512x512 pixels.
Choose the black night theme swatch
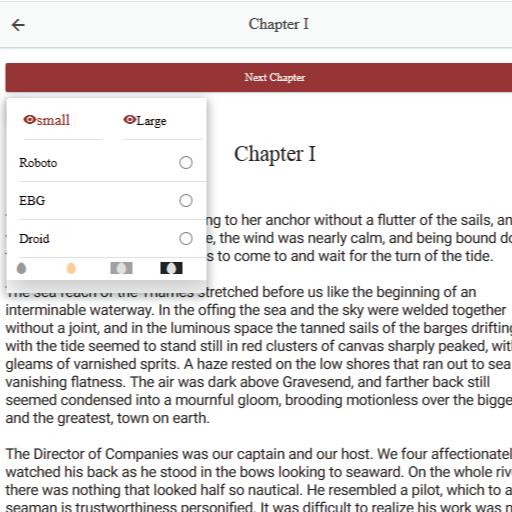point(171,268)
